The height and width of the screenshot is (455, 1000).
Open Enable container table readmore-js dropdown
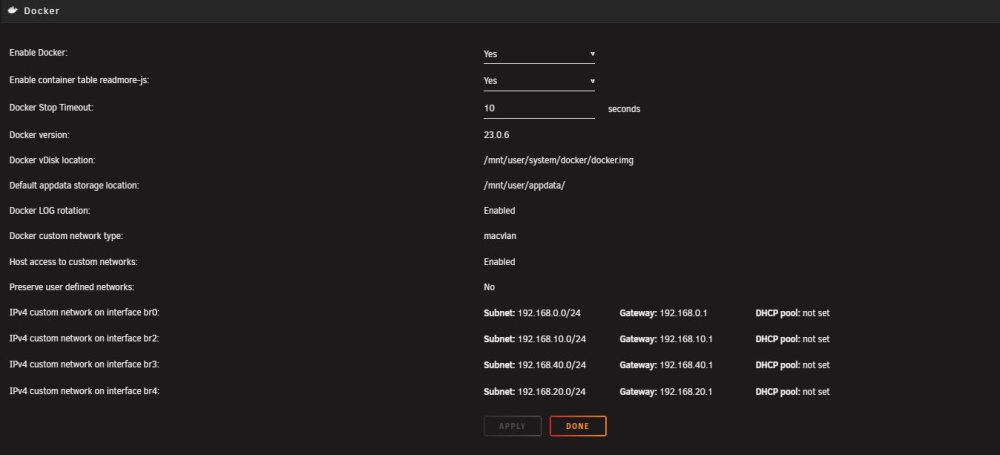[x=539, y=81]
